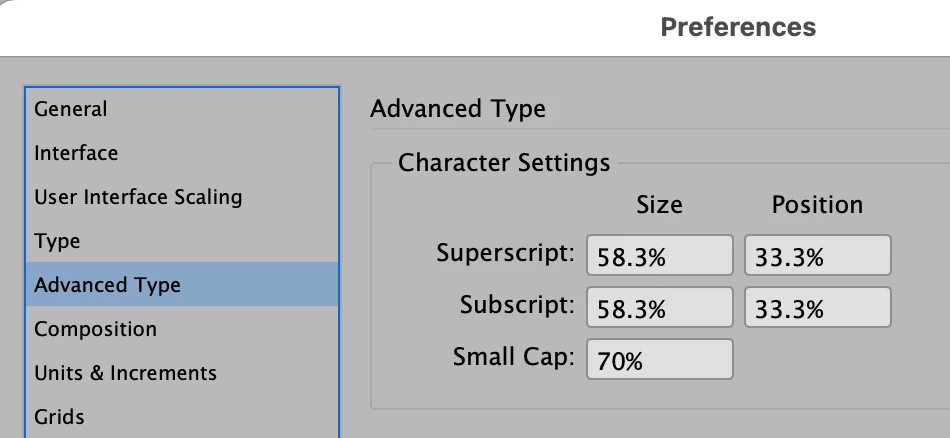Click the Superscript Size field showing 58.3%
Viewport: 950px width, 438px height.
pyautogui.click(x=660, y=255)
